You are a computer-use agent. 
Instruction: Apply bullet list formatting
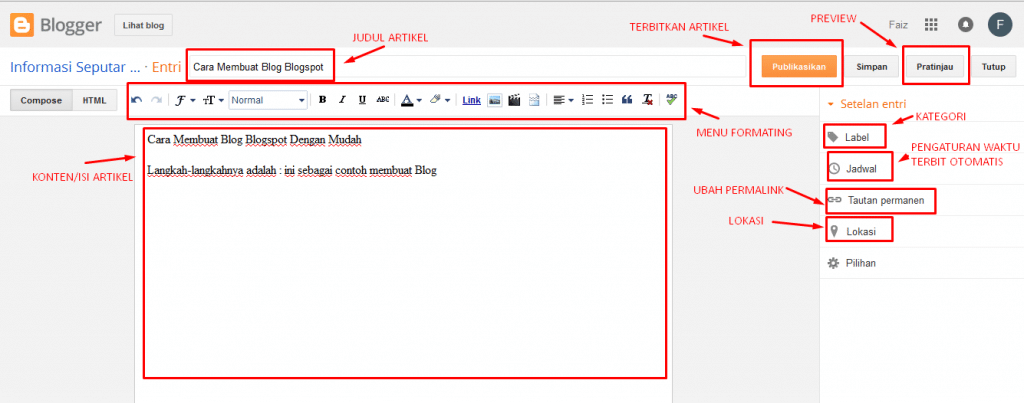607,100
